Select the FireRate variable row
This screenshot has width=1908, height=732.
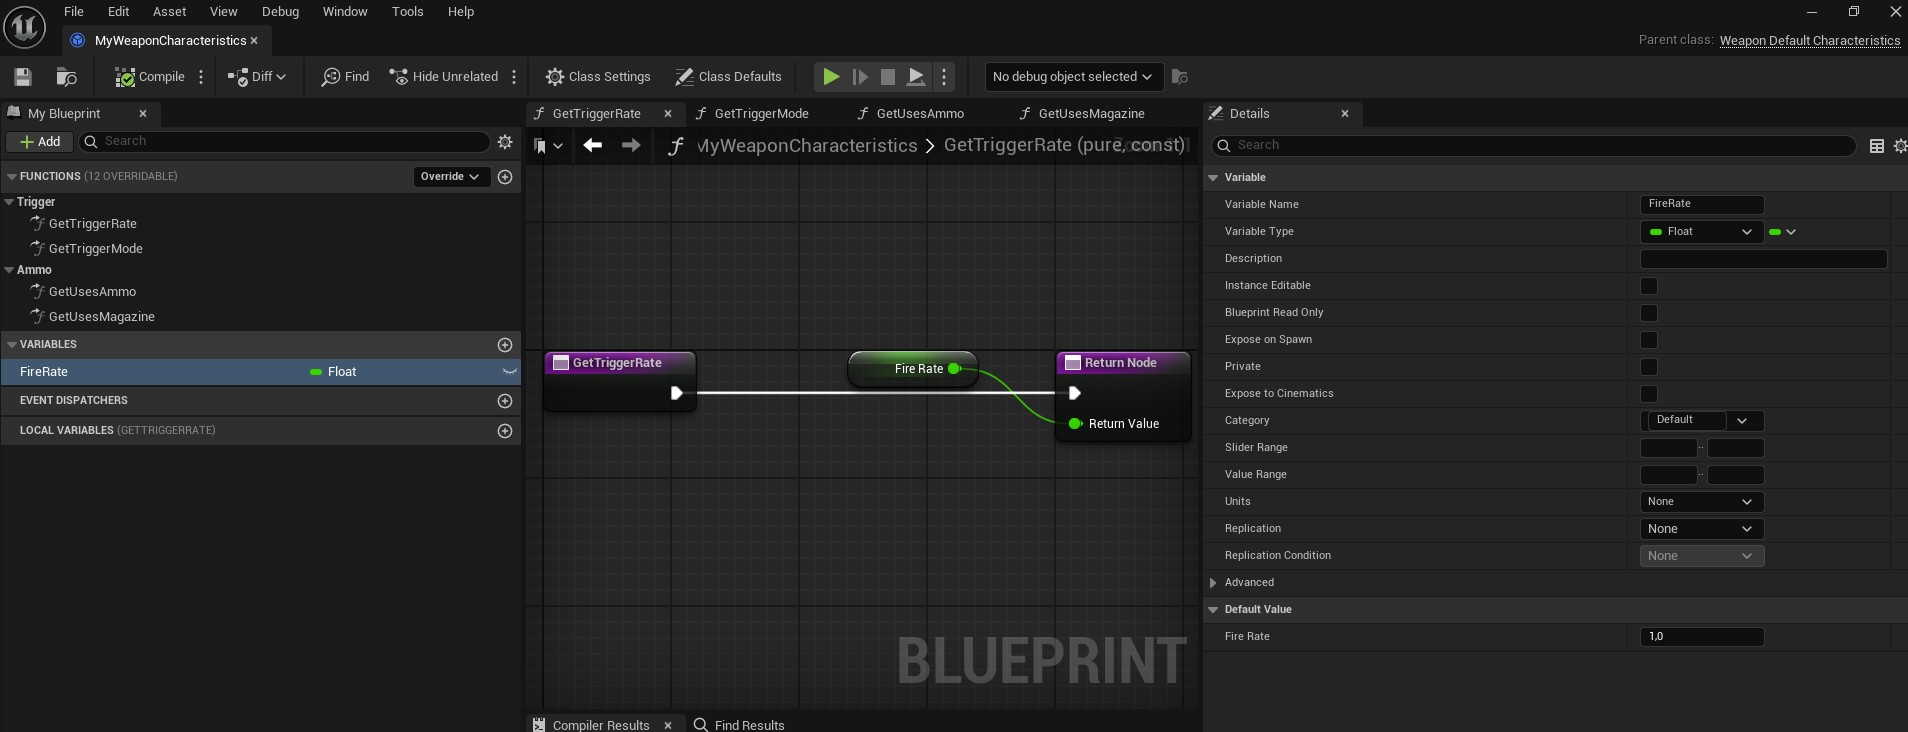click(x=260, y=372)
